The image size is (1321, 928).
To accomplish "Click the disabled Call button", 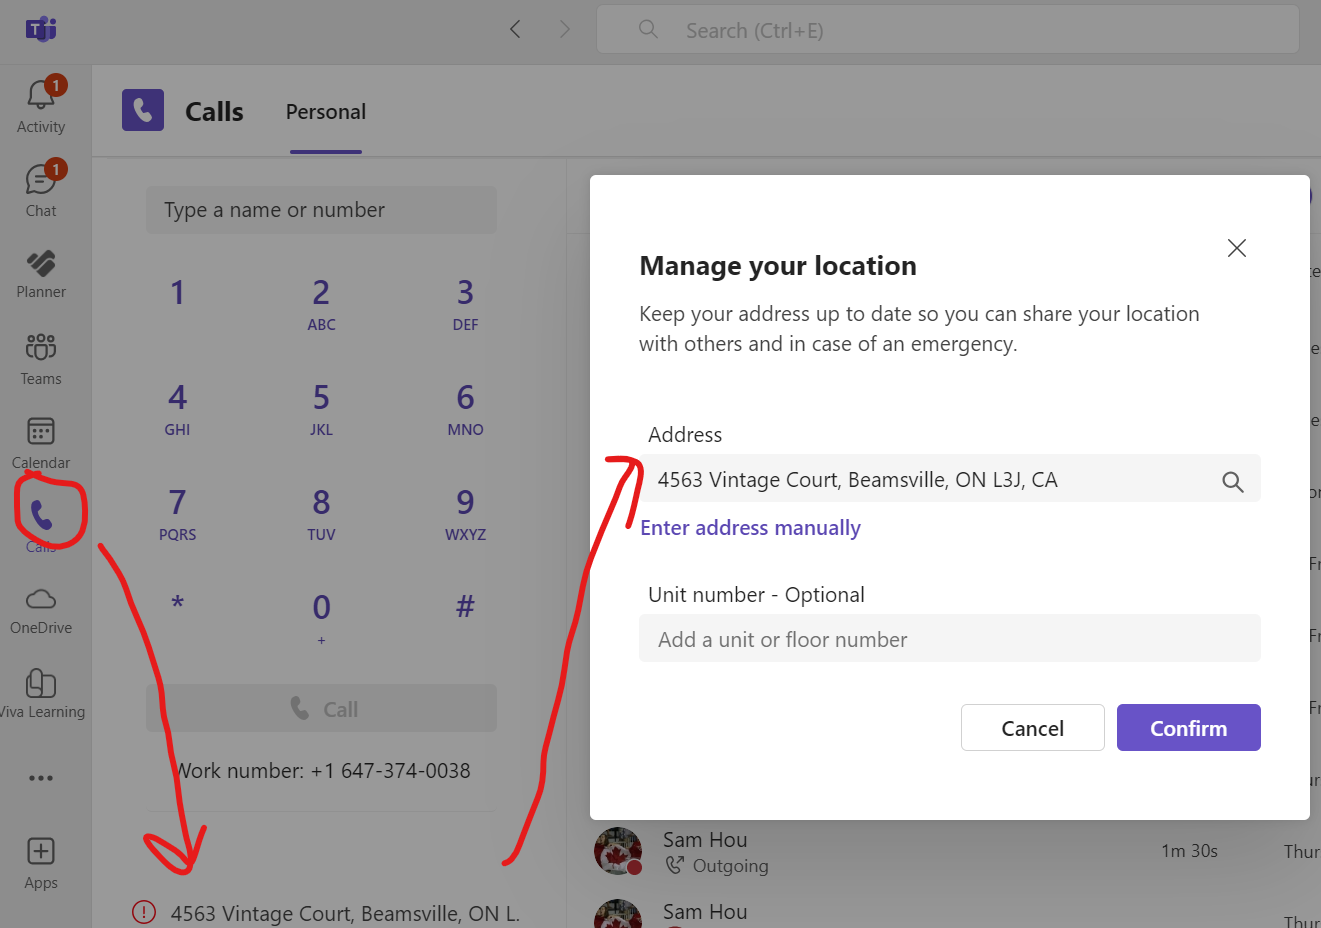I will (321, 709).
